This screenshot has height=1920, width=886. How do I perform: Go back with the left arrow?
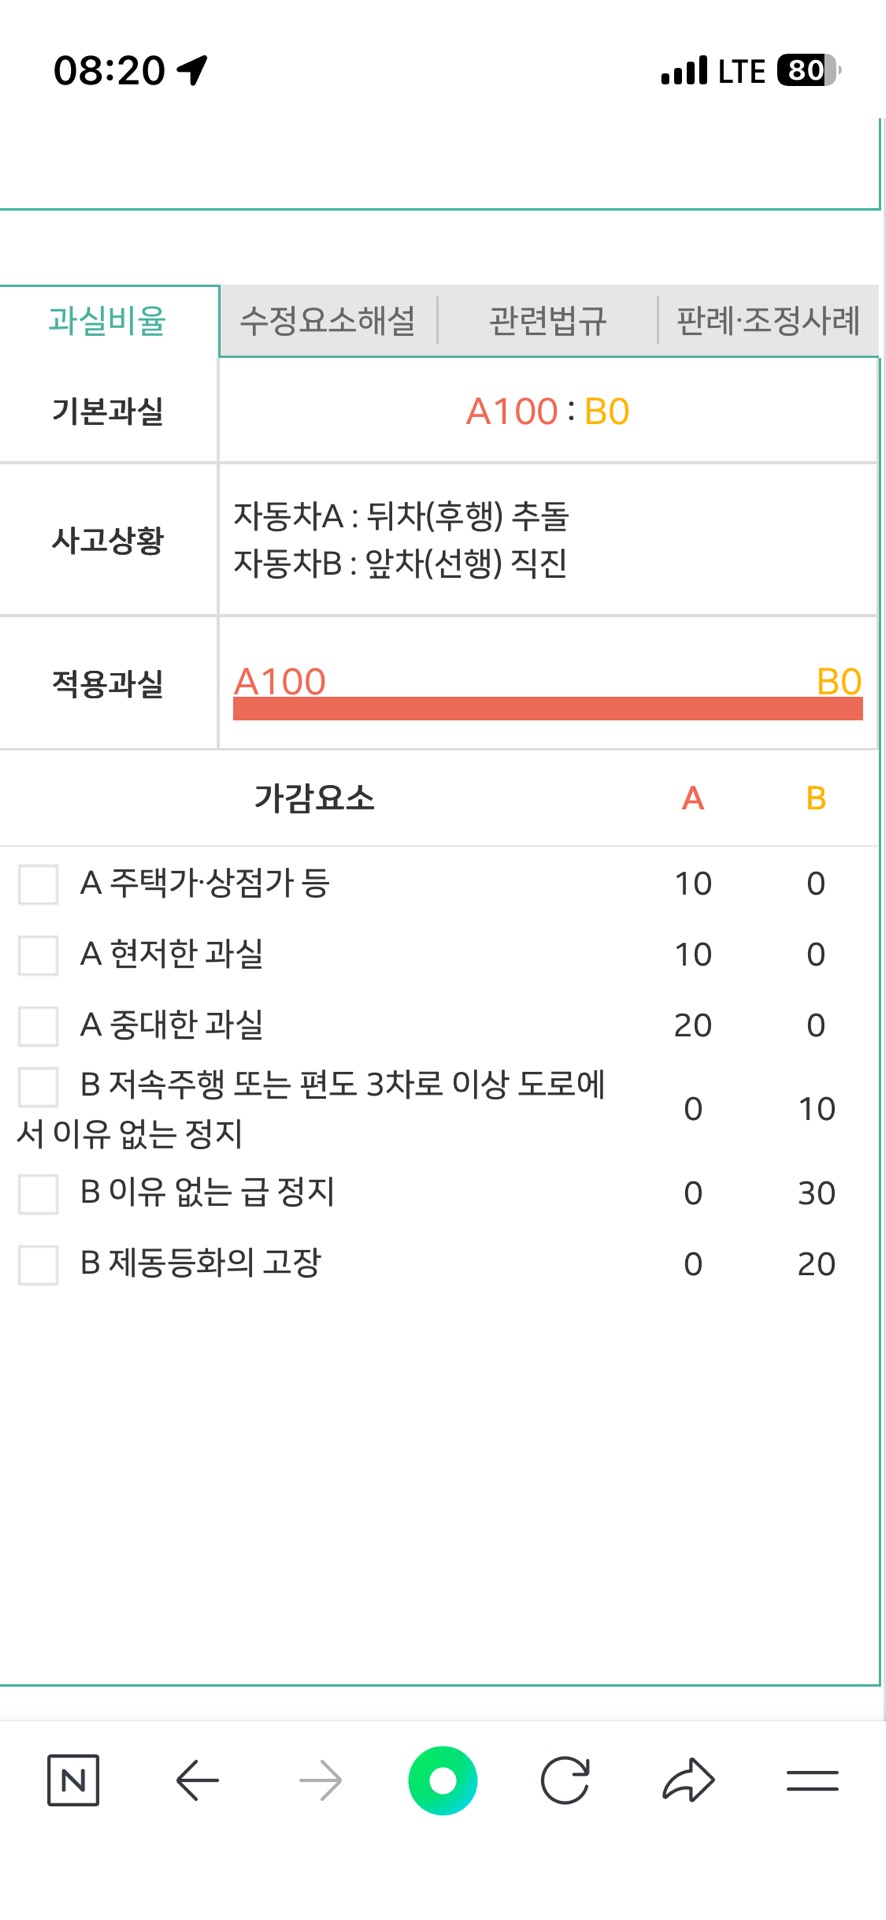pyautogui.click(x=197, y=1780)
